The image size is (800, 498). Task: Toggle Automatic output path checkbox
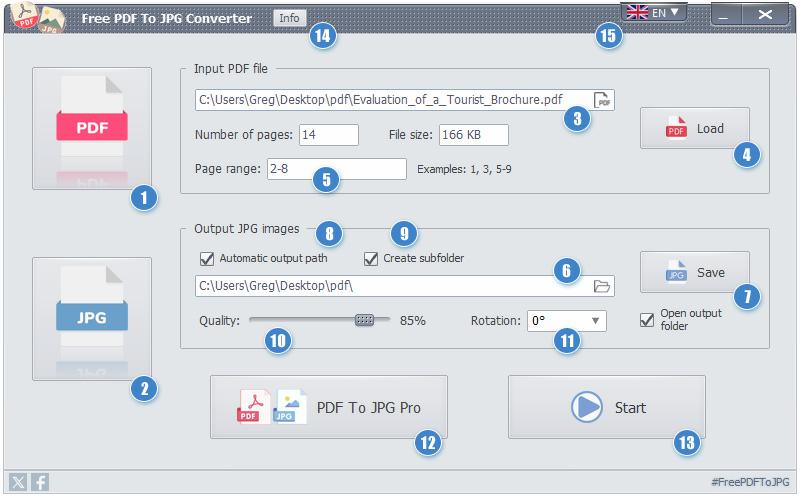click(207, 259)
